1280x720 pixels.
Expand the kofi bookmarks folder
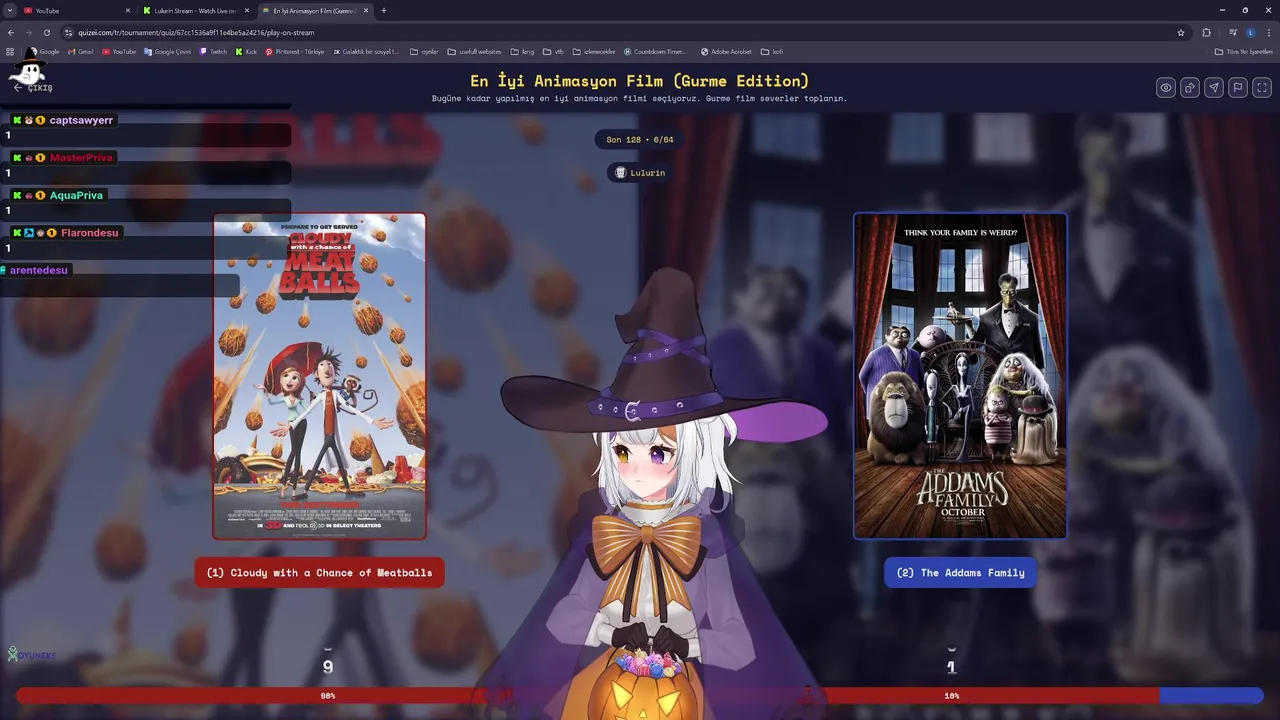pyautogui.click(x=771, y=51)
